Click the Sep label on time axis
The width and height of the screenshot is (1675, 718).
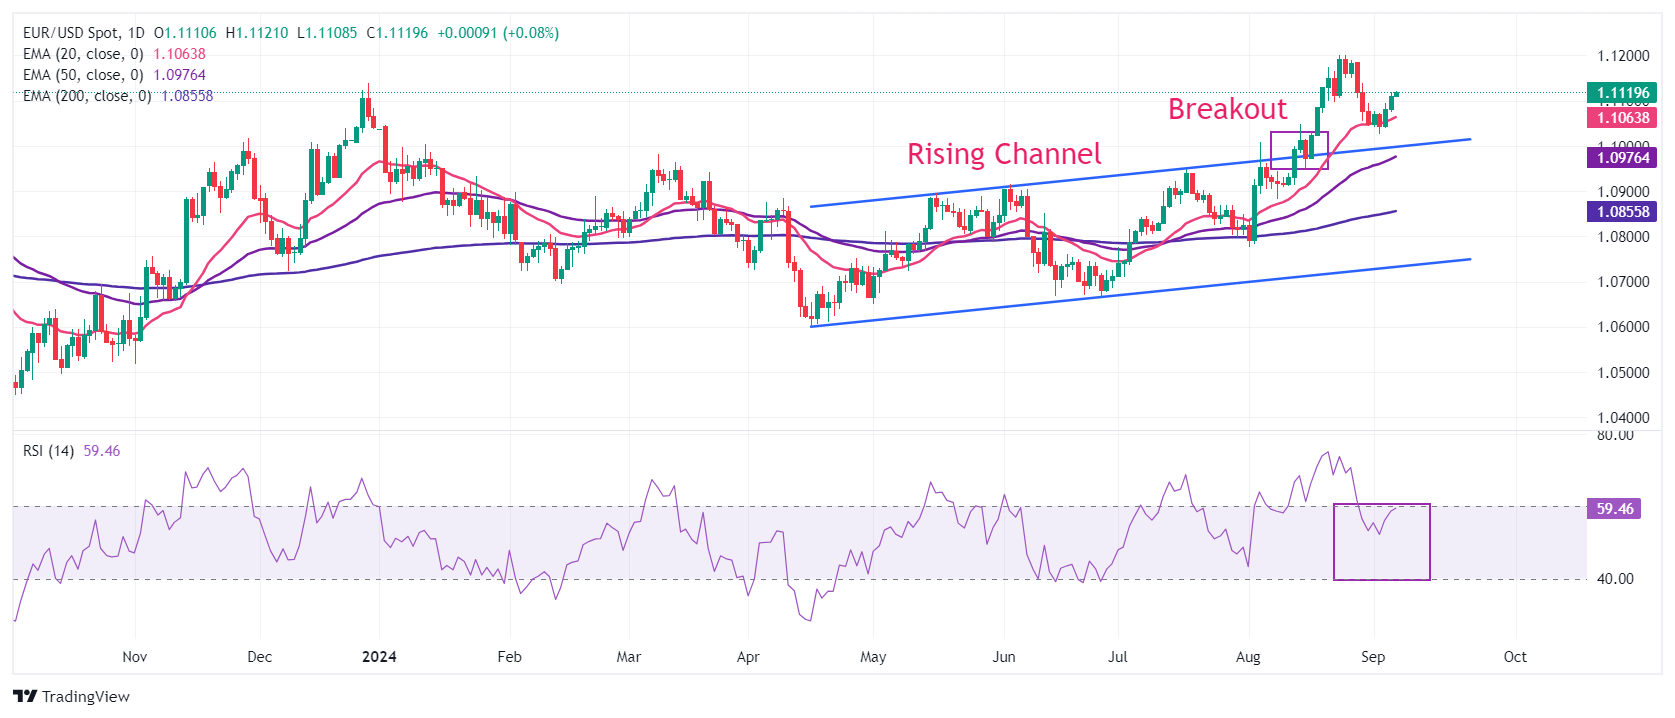1373,657
